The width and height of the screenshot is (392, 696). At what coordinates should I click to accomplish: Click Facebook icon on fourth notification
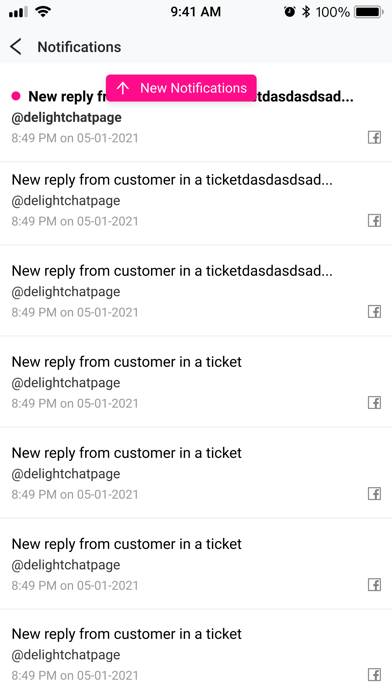coord(374,403)
